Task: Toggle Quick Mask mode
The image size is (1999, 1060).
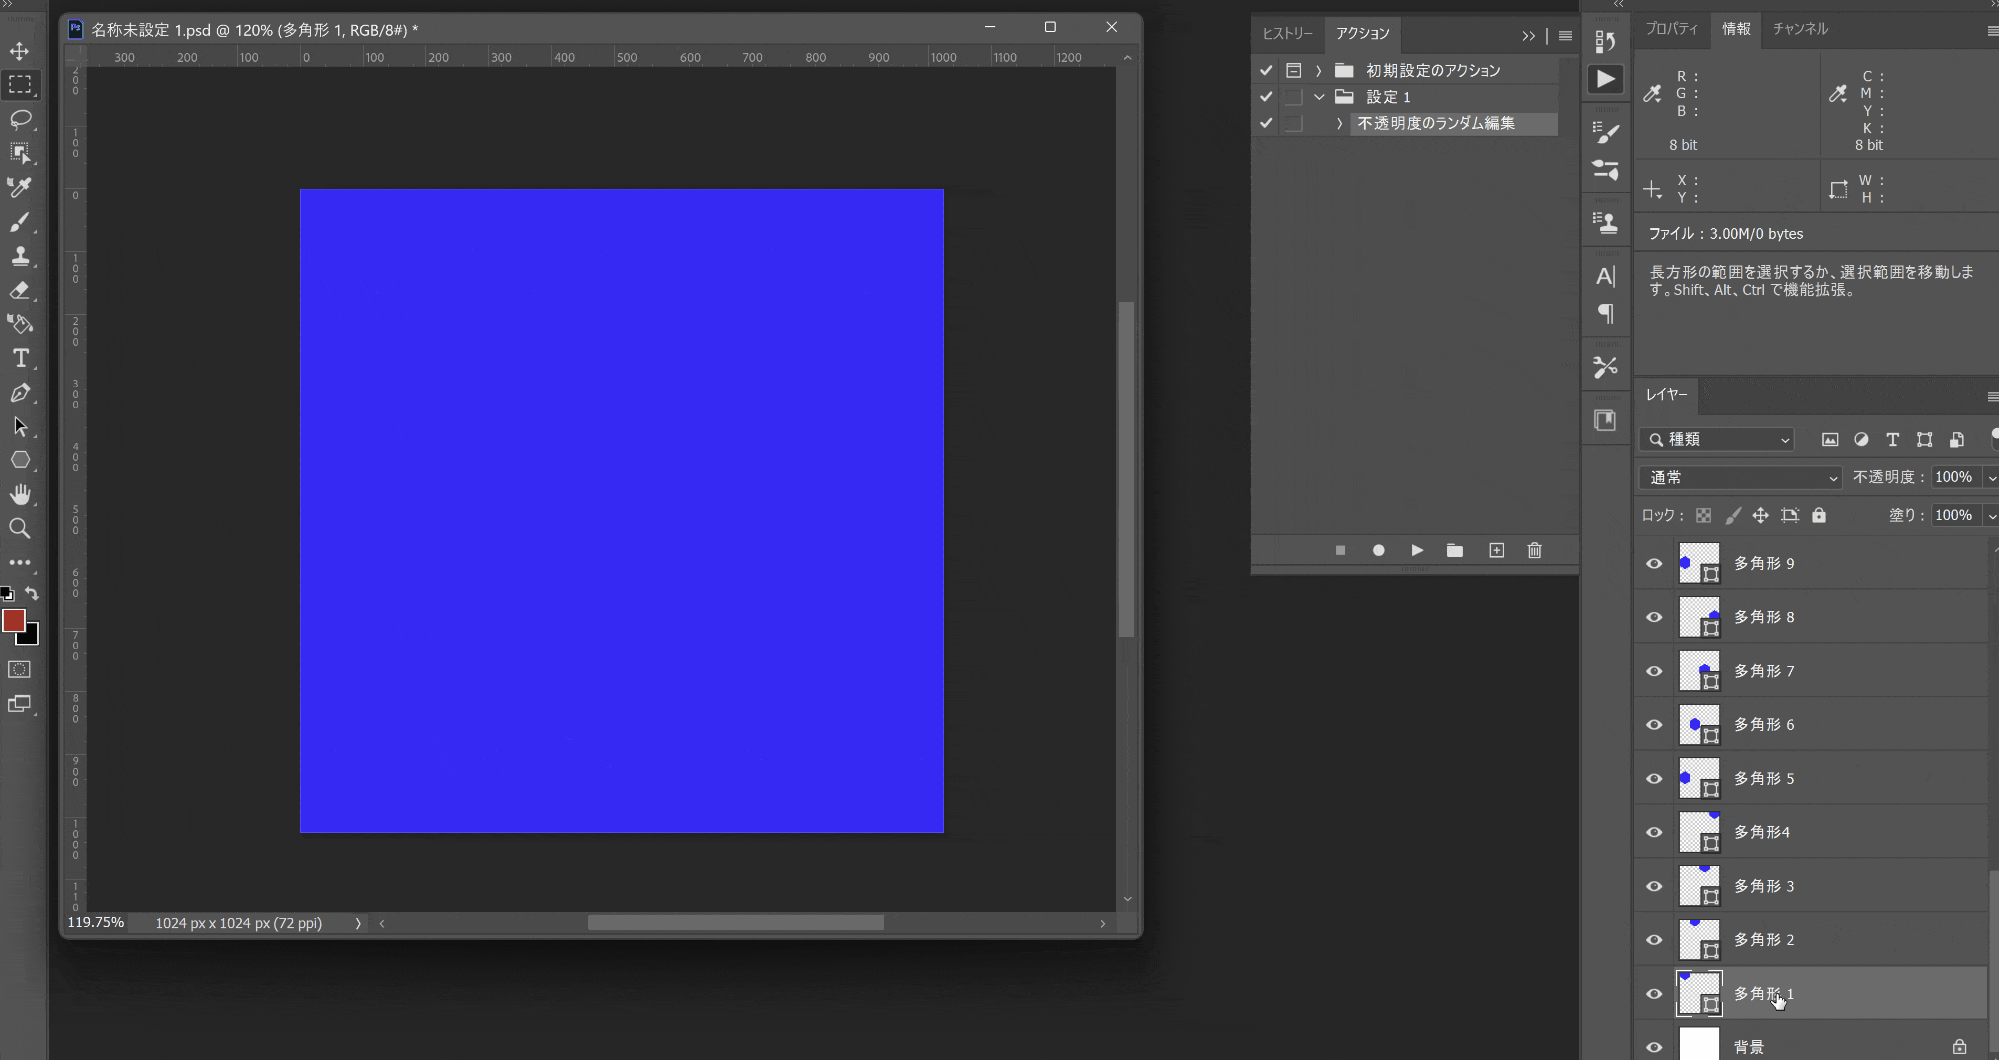Action: pyautogui.click(x=20, y=669)
